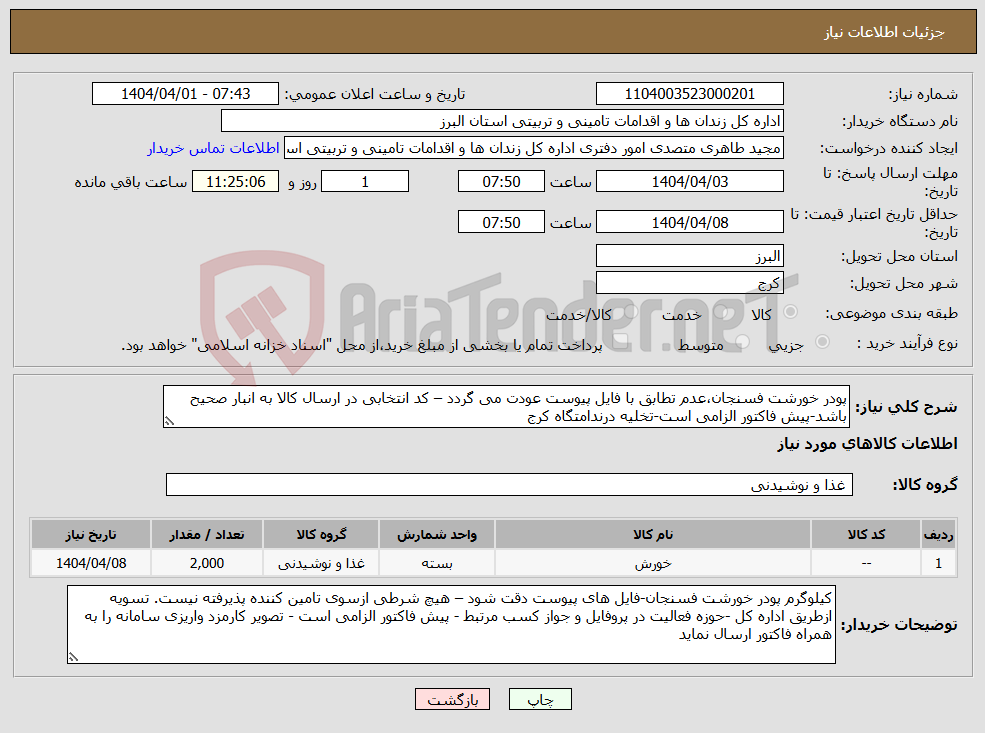Viewport: 985px width, 733px height.
Task: Click the واحد شمارش column header
Action: 437,535
